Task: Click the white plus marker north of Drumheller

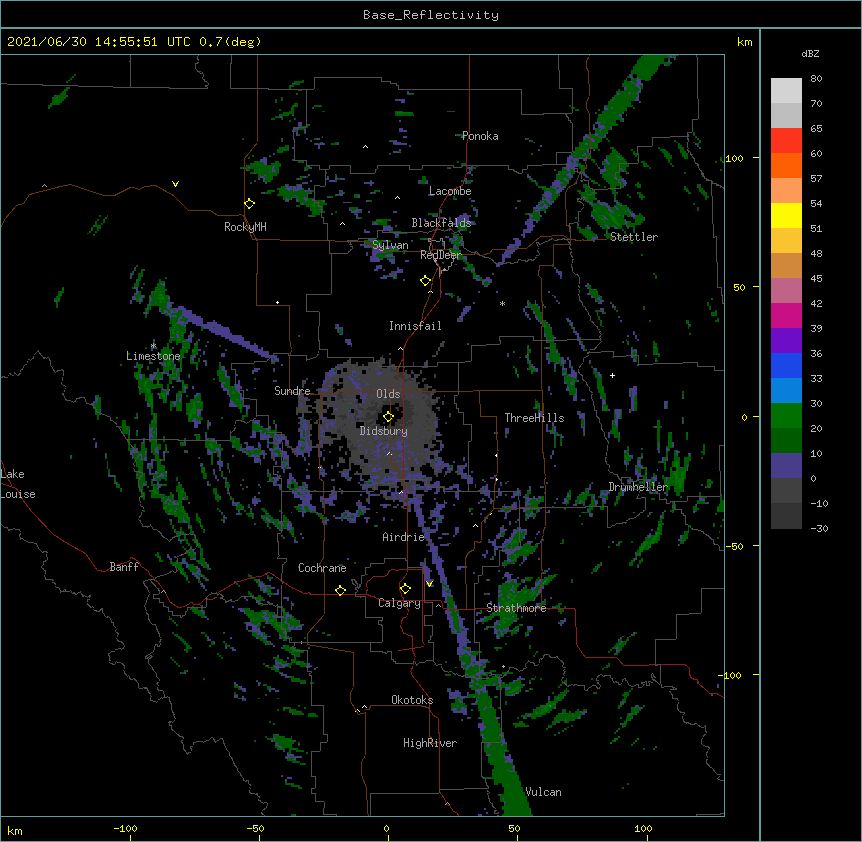Action: (612, 375)
